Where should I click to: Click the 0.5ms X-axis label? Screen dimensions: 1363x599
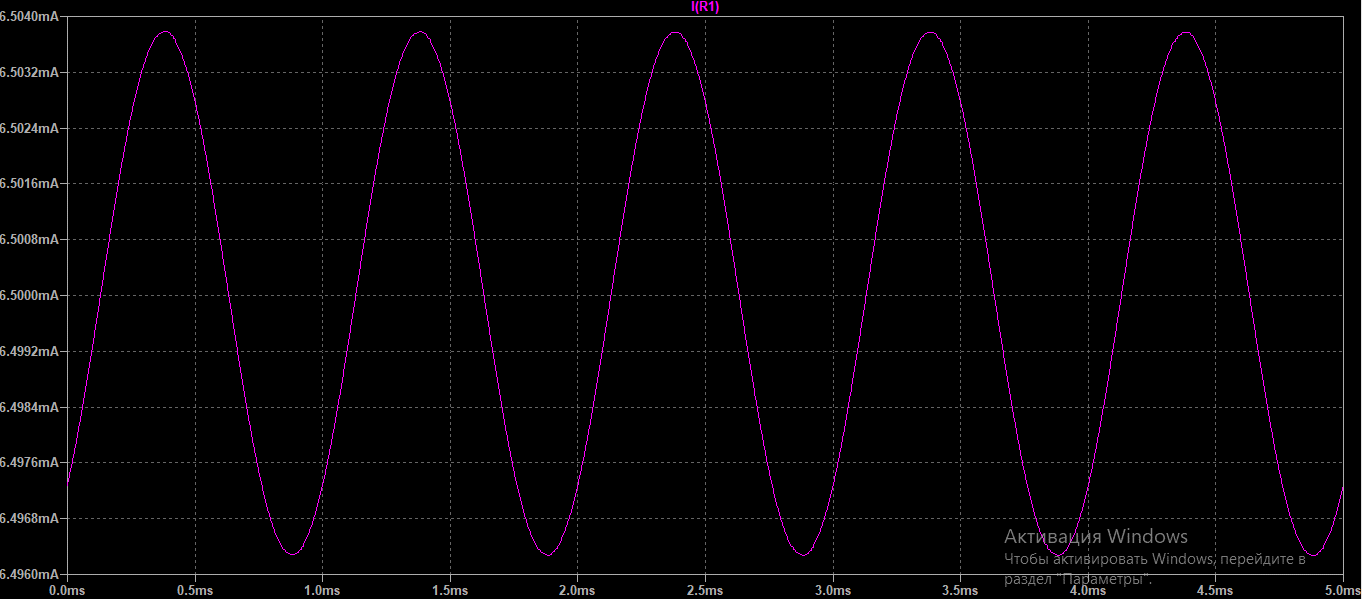(x=194, y=591)
